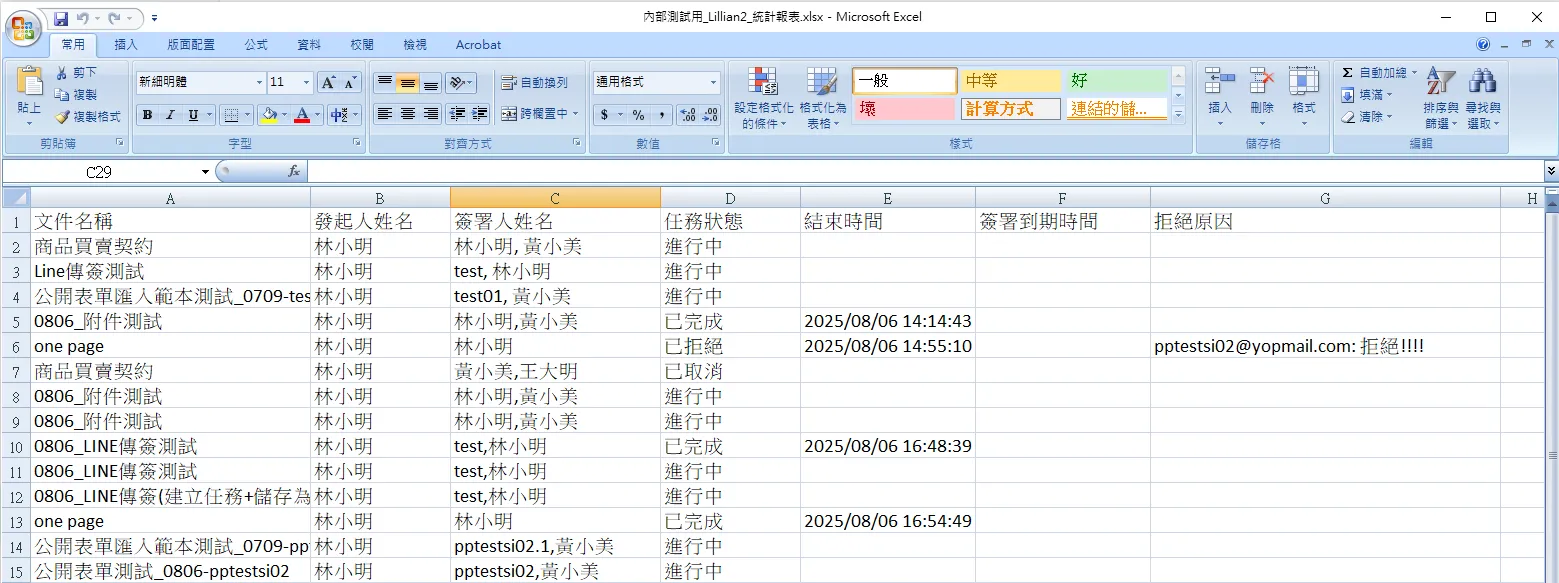The image size is (1559, 583).
Task: Click the AutoSum (自動加總) sigma icon
Action: pos(1347,73)
